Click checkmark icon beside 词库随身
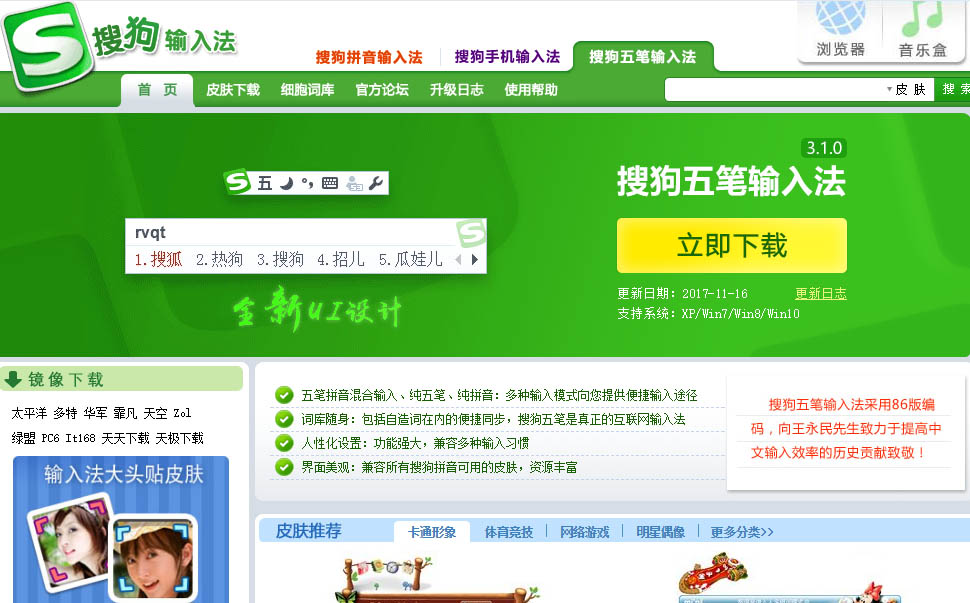This screenshot has height=603, width=970. (284, 419)
